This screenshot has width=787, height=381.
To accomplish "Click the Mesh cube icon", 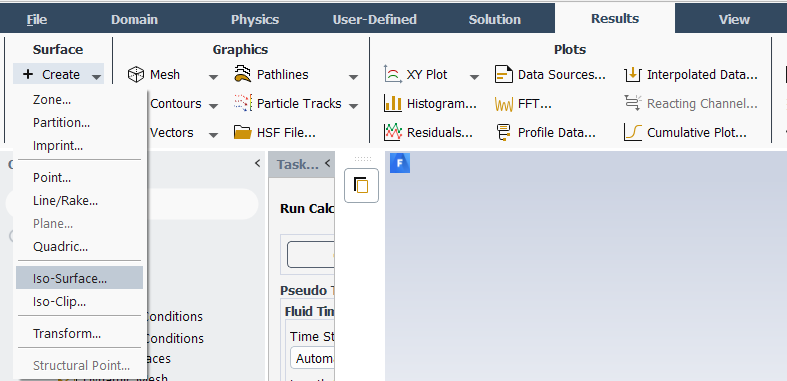I will [136, 75].
